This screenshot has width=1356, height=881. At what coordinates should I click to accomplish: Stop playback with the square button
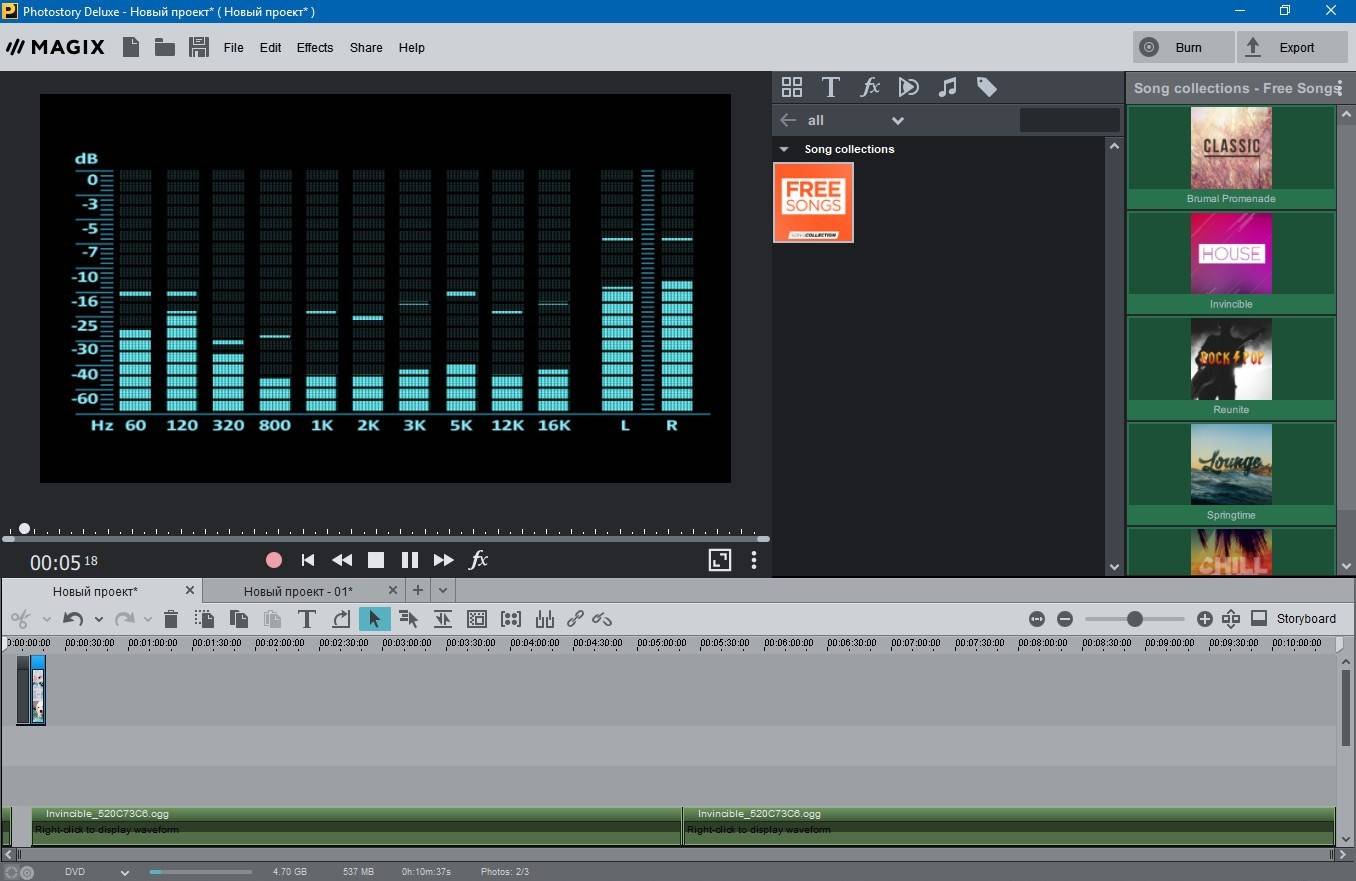click(x=376, y=560)
